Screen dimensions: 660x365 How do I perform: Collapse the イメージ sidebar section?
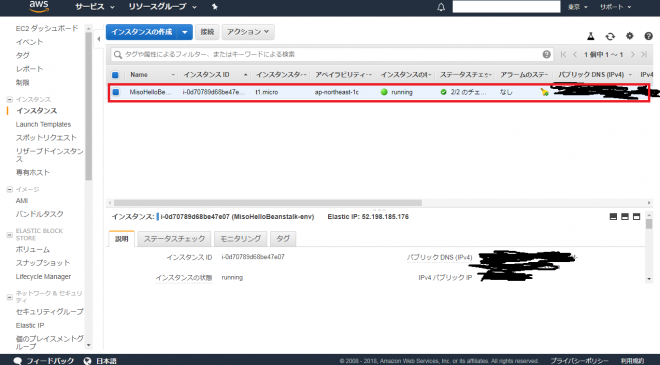coord(9,189)
